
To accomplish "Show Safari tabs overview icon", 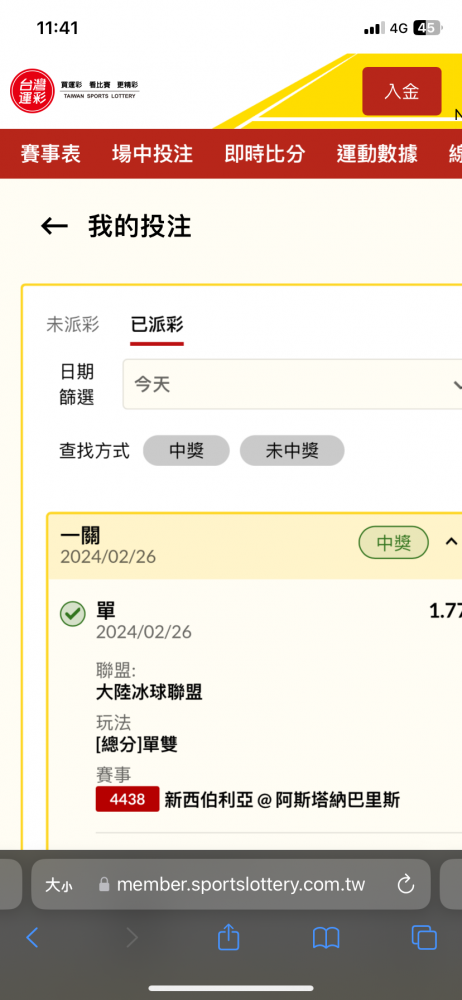I will pos(424,937).
